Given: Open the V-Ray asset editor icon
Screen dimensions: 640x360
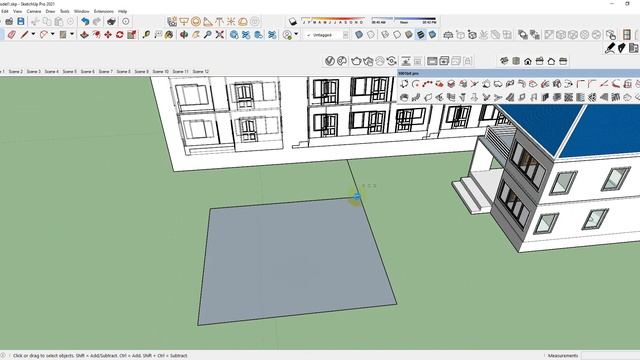Looking at the screenshot, I should (x=330, y=61).
